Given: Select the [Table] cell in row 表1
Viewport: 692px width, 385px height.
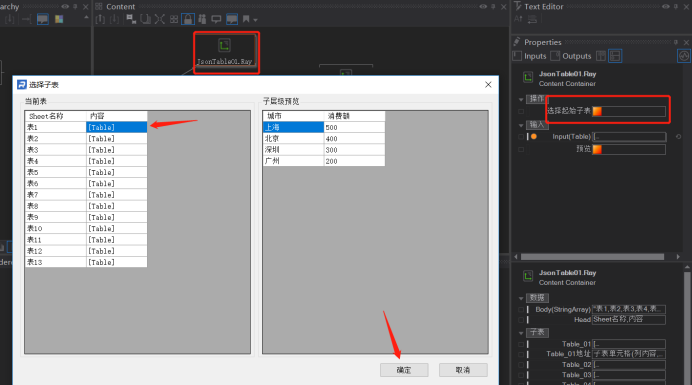Looking at the screenshot, I should pos(117,127).
